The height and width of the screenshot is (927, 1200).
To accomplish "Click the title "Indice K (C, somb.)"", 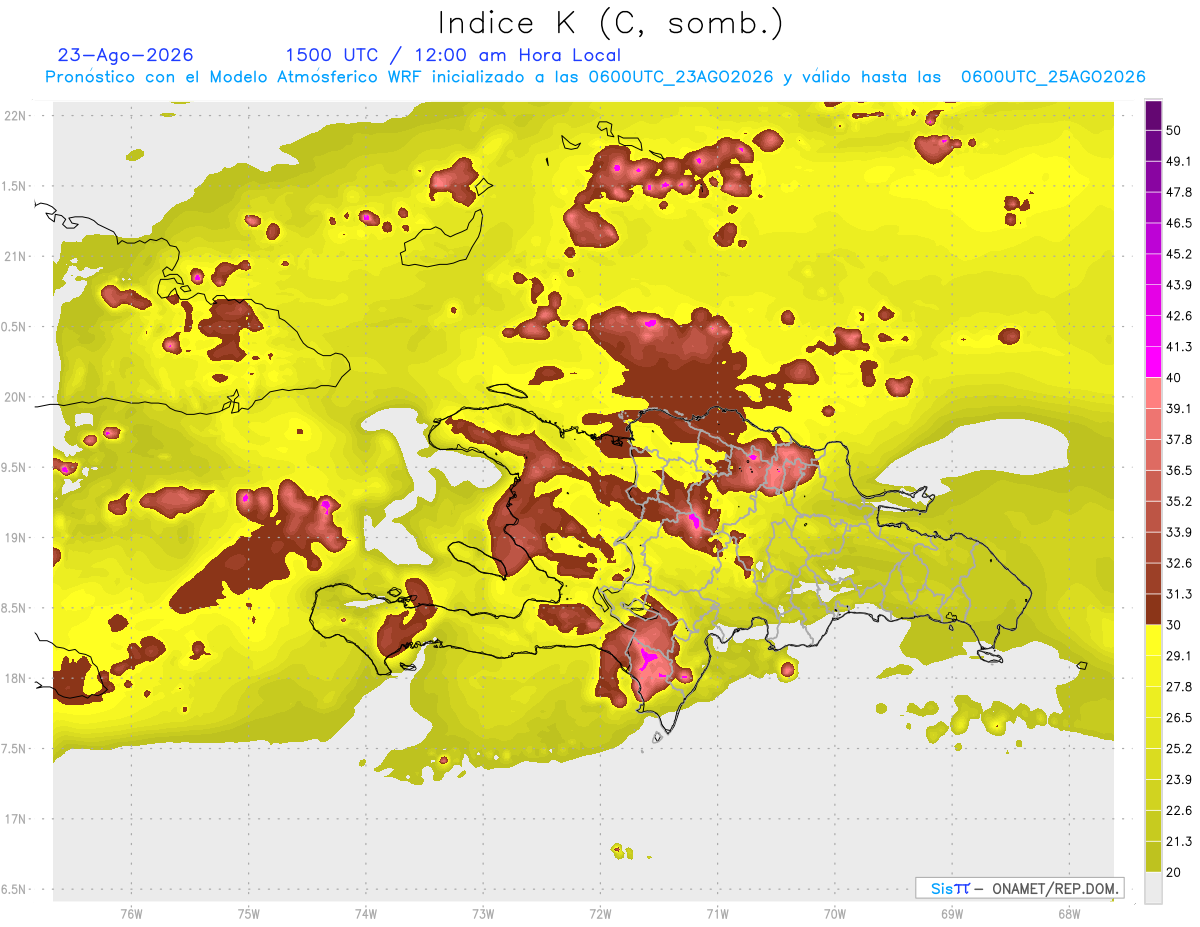I will pyautogui.click(x=610, y=24).
